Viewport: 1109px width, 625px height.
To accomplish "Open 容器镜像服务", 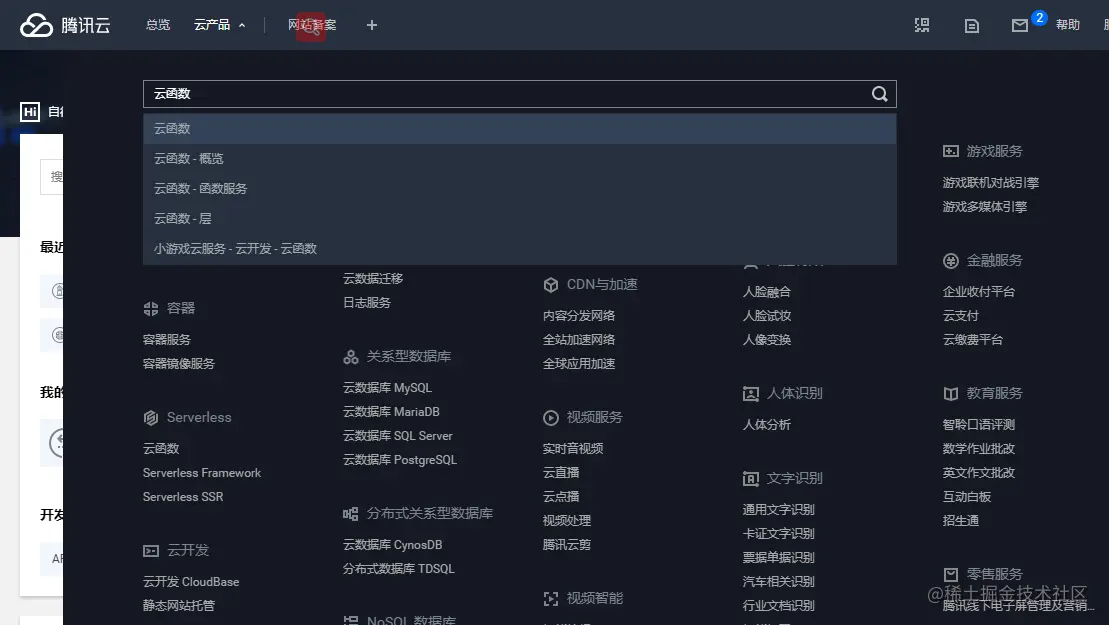I will tap(179, 363).
